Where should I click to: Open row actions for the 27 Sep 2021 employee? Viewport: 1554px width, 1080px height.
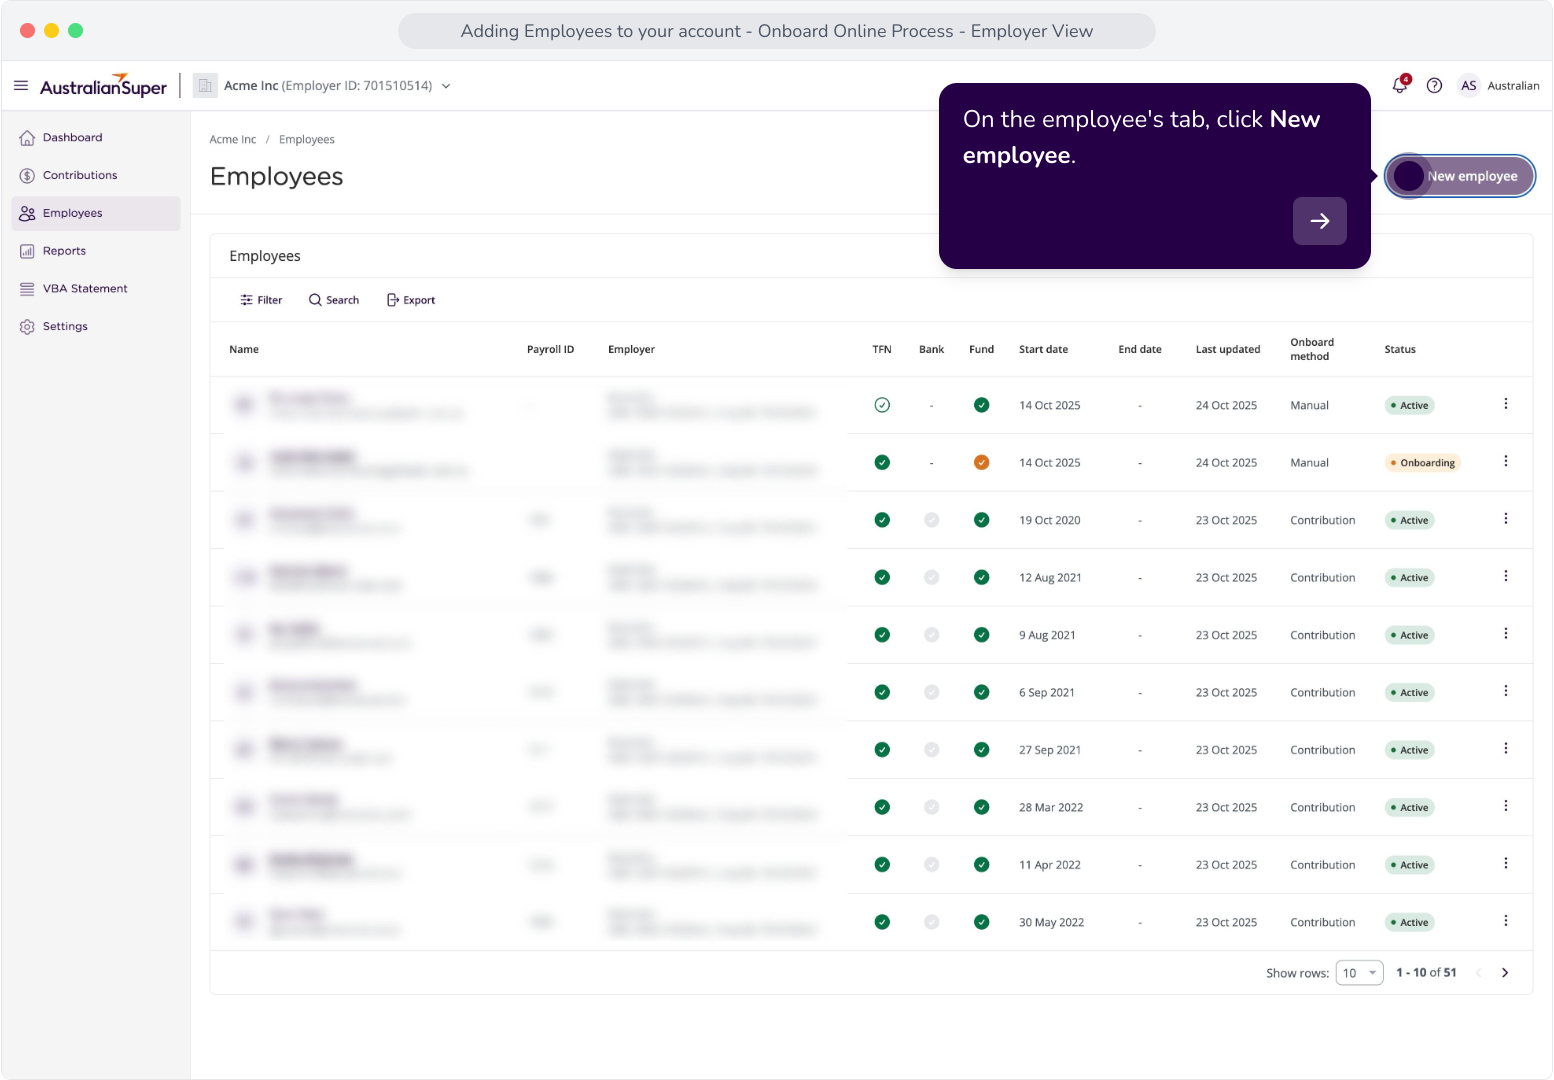(1506, 749)
